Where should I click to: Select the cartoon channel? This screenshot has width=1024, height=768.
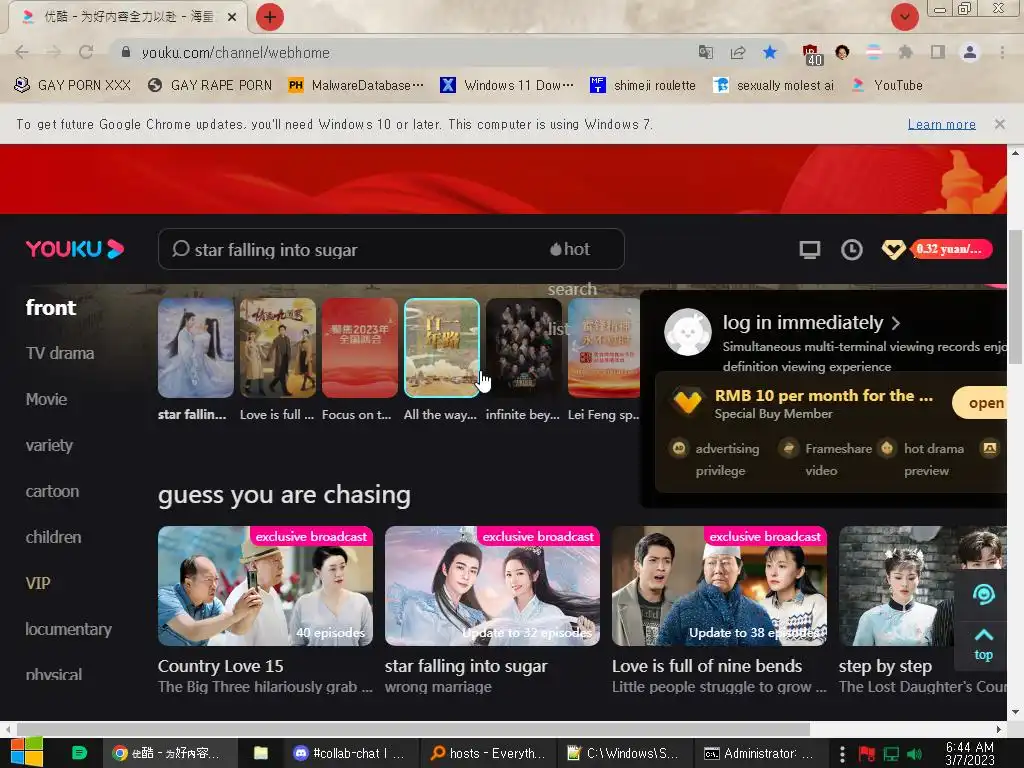click(52, 491)
